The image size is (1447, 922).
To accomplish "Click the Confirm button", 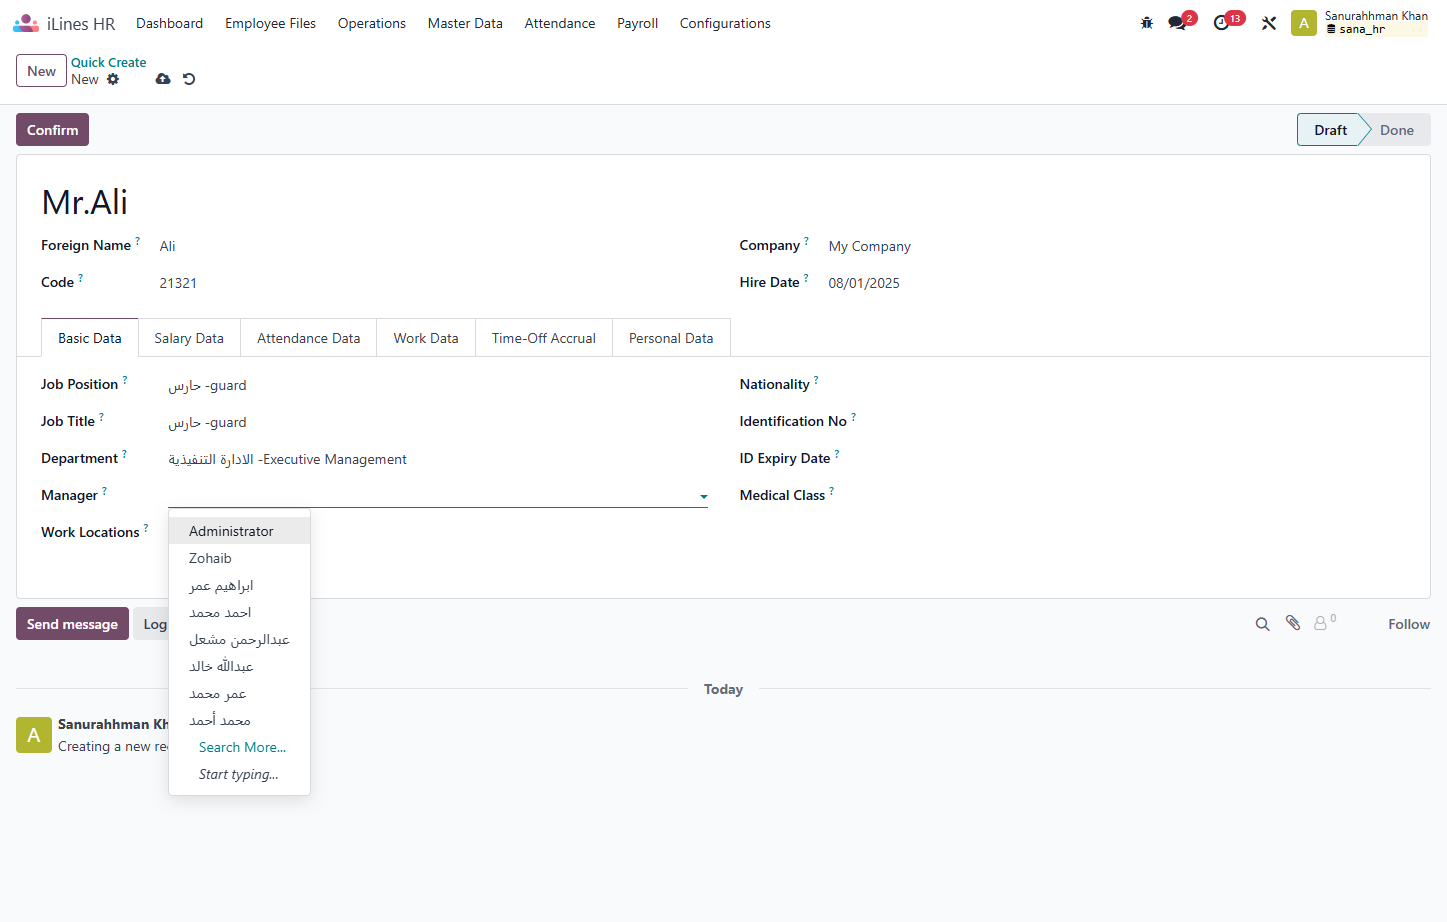I will [52, 130].
